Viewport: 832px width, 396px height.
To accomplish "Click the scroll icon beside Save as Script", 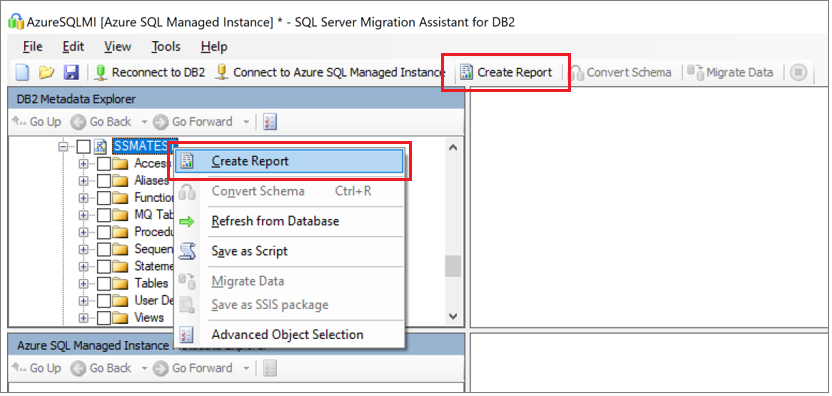I will (187, 251).
